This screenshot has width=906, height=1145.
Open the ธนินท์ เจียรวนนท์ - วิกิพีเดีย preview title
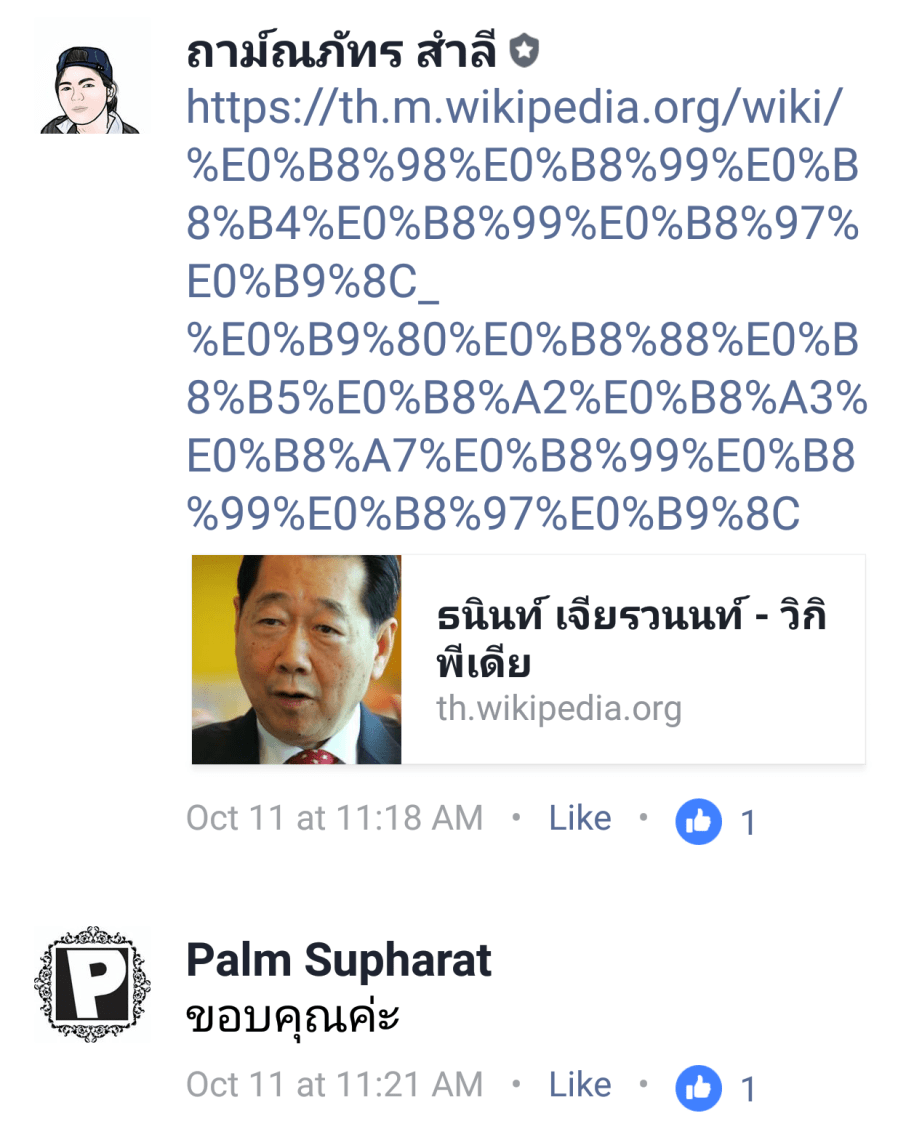click(x=631, y=638)
